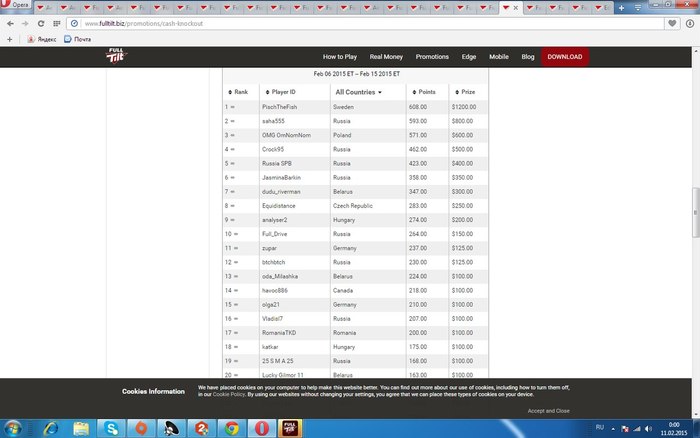
Task: Close the active browser tab
Action: click(516, 8)
